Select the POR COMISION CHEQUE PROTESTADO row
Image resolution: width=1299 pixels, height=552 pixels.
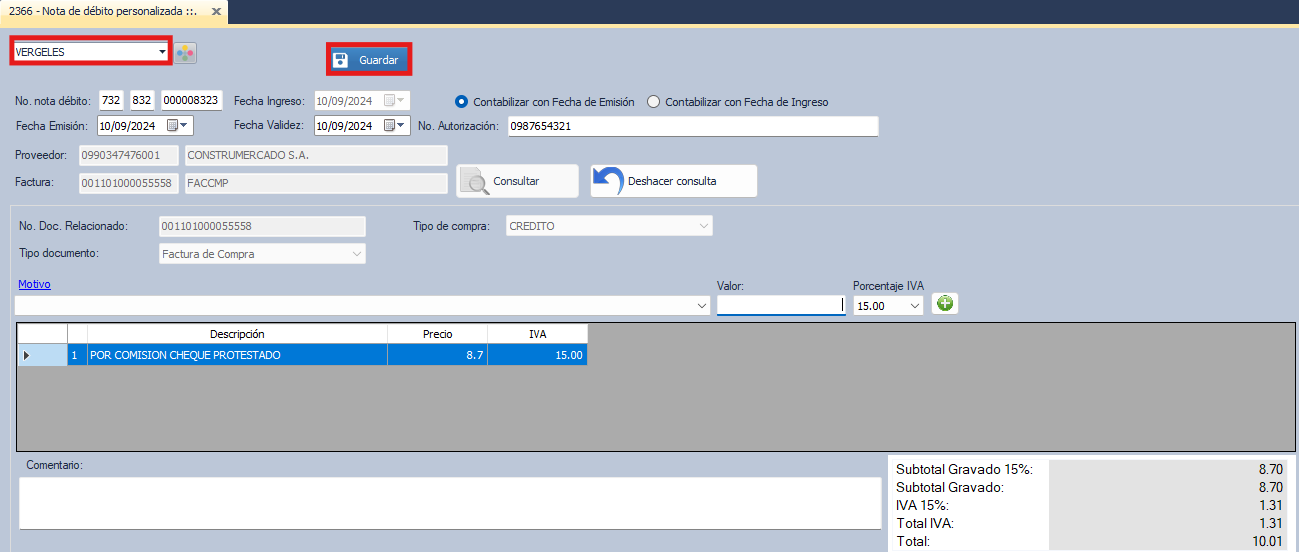point(237,355)
